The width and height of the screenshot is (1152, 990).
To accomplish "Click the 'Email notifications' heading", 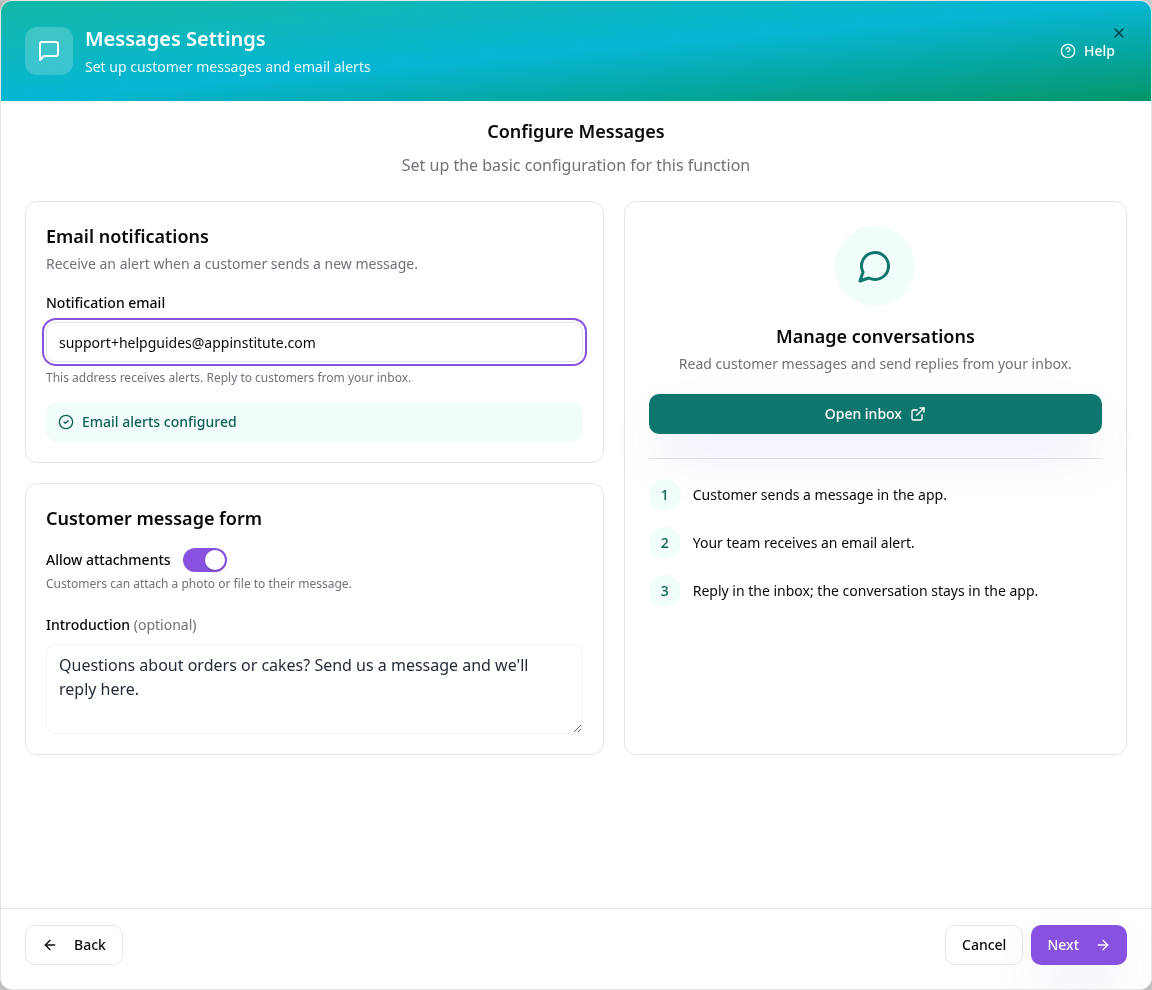I will point(127,236).
